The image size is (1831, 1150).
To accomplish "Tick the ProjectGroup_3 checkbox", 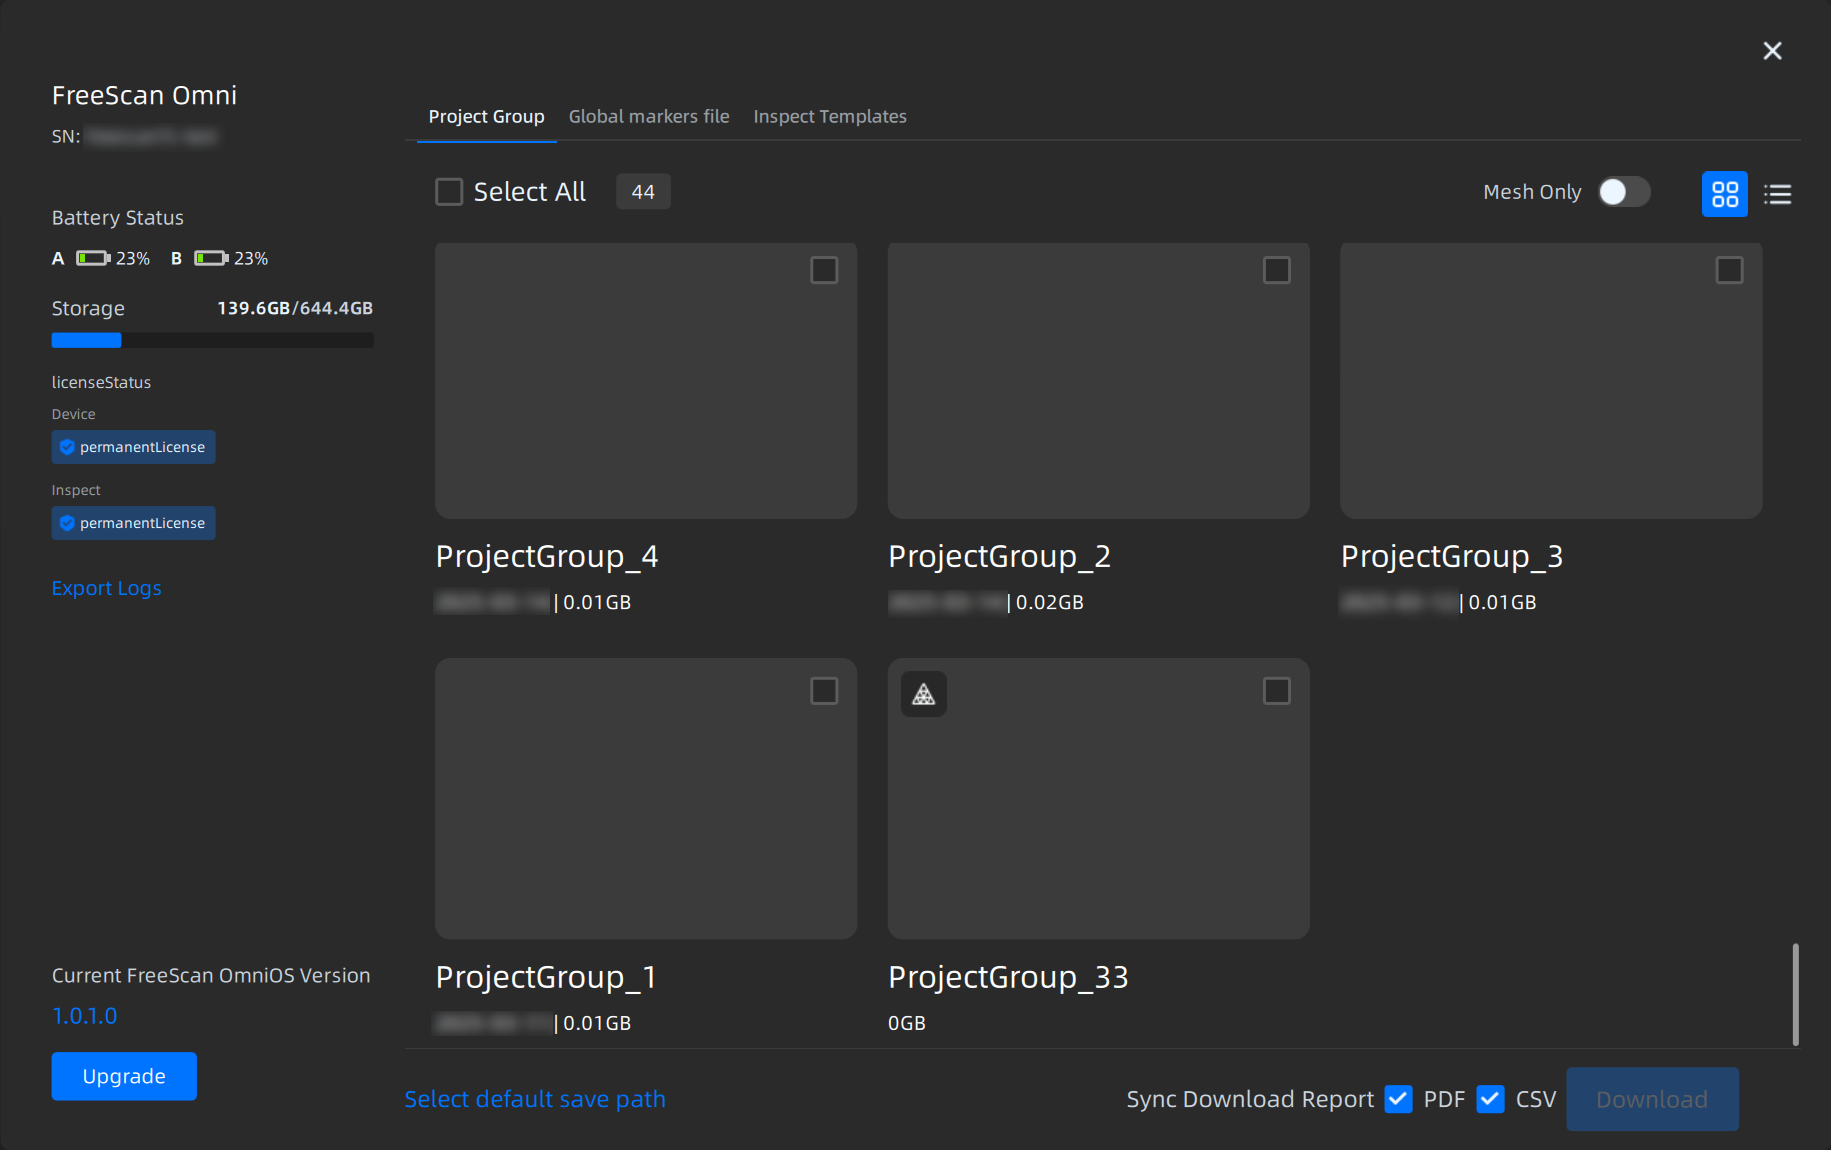I will [x=1728, y=271].
